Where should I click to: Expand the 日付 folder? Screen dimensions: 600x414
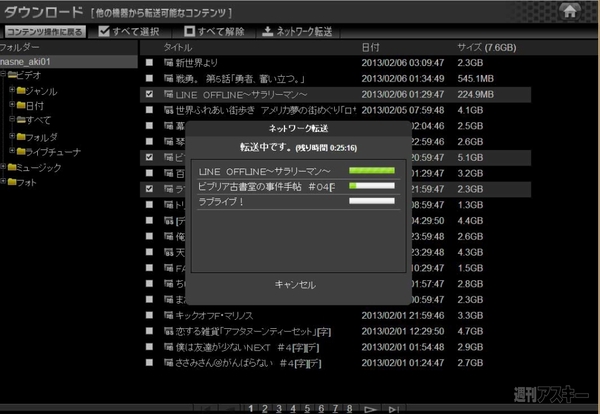click(12, 104)
